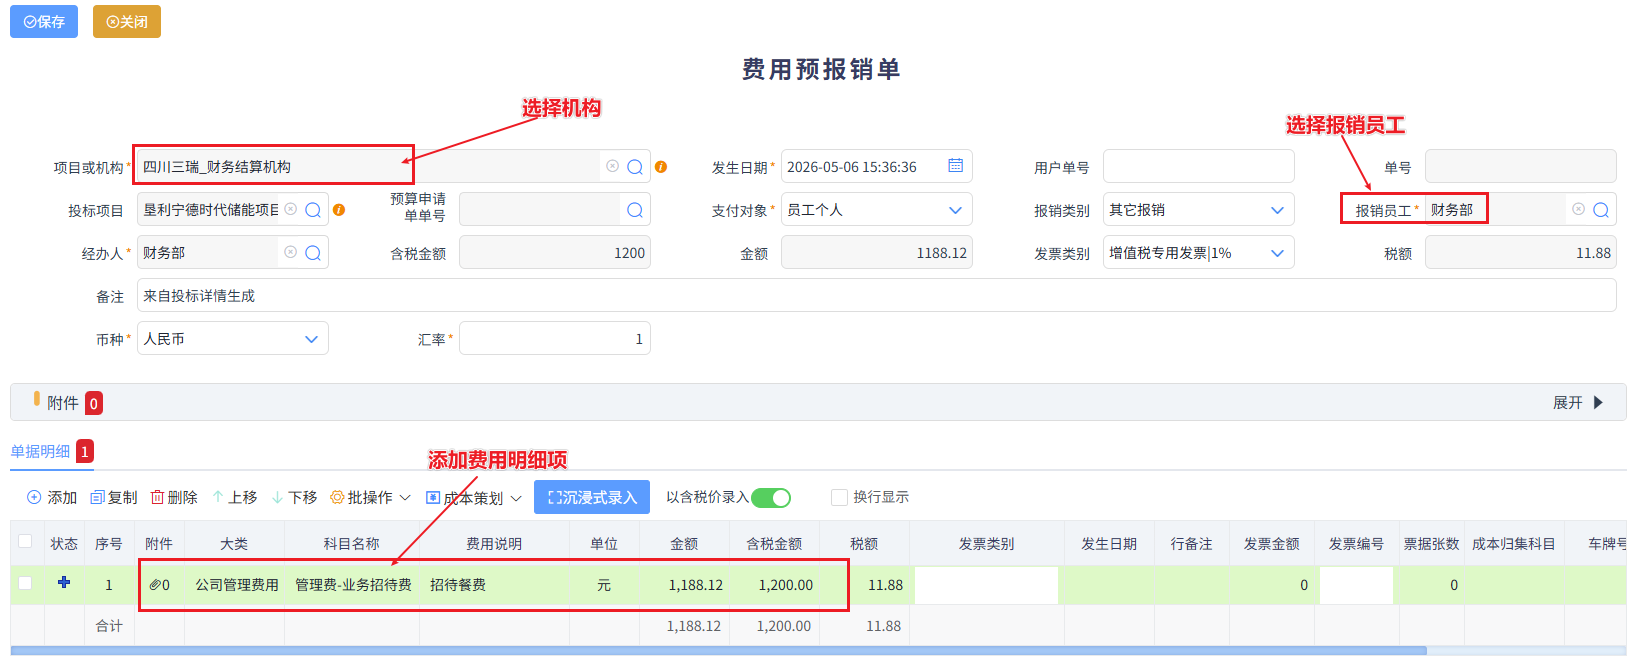Open the 报销类别 dropdown
Image resolution: width=1645 pixels, height=668 pixels.
point(1198,210)
